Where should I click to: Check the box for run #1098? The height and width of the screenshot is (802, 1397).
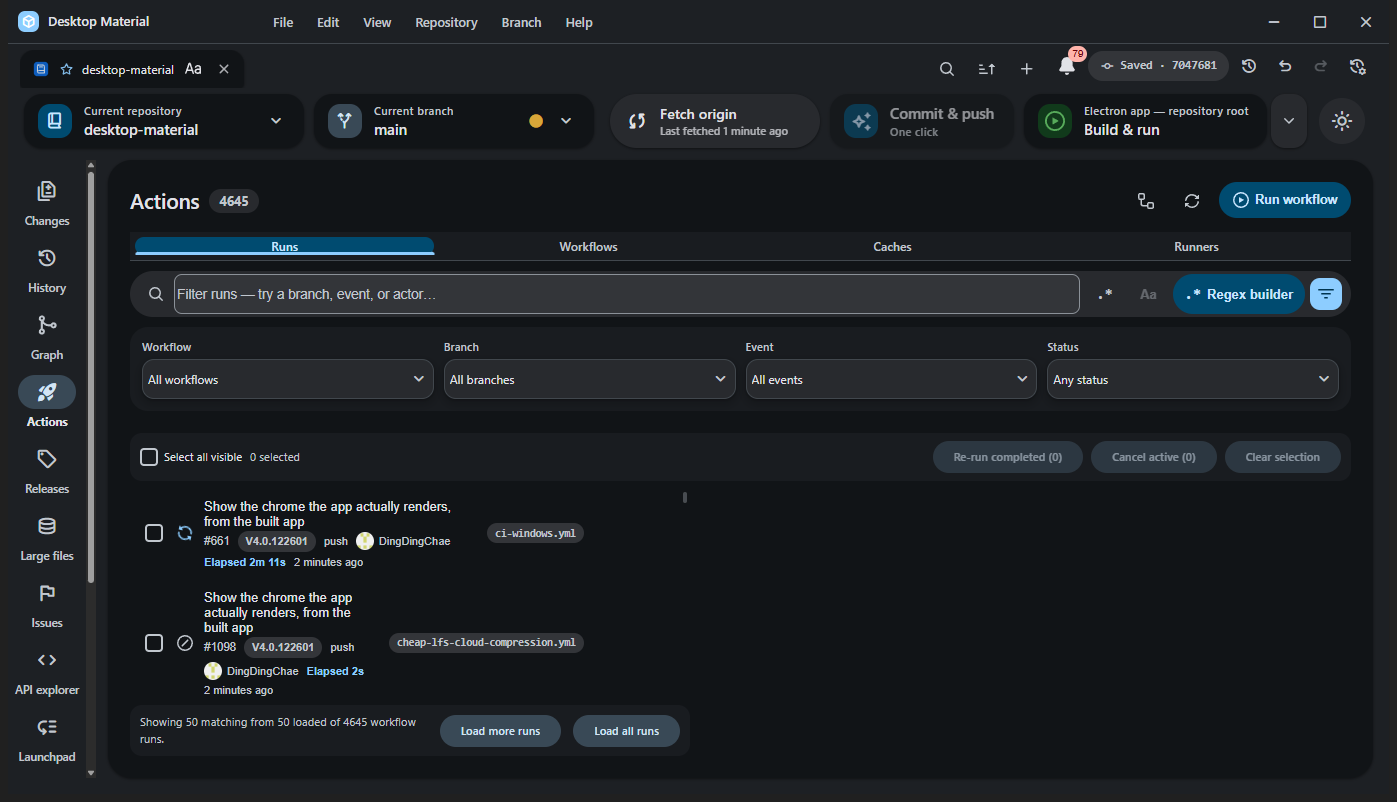pos(154,642)
